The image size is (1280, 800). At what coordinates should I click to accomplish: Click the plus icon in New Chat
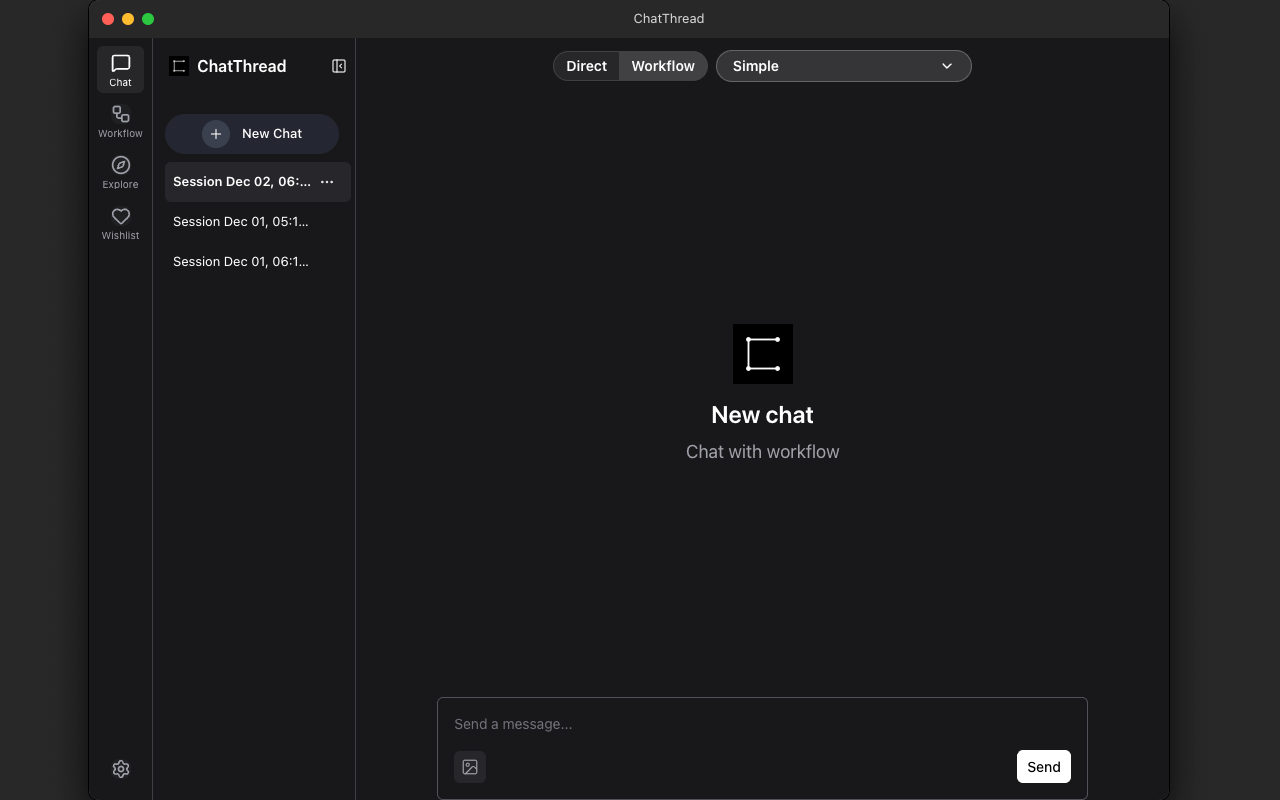[x=216, y=134]
